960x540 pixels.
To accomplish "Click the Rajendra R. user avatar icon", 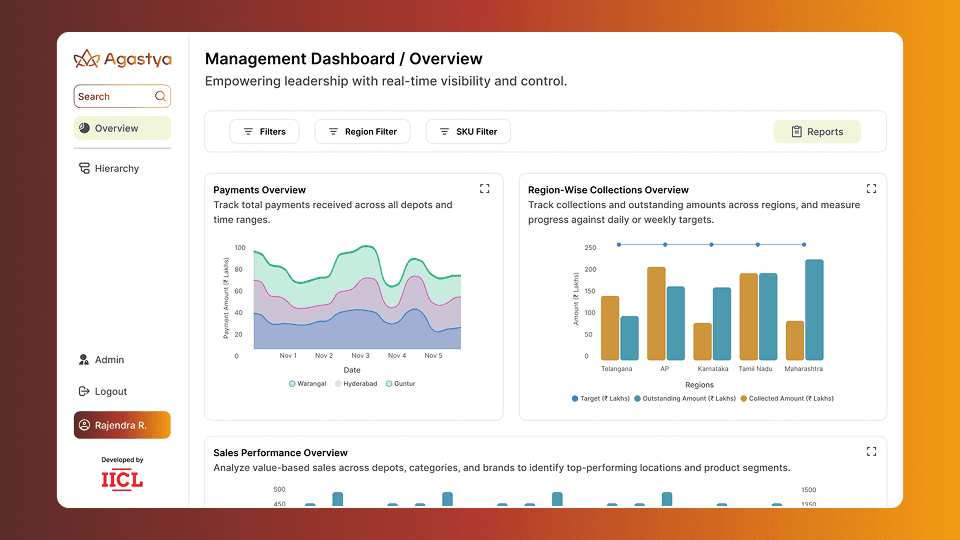I will 84,425.
